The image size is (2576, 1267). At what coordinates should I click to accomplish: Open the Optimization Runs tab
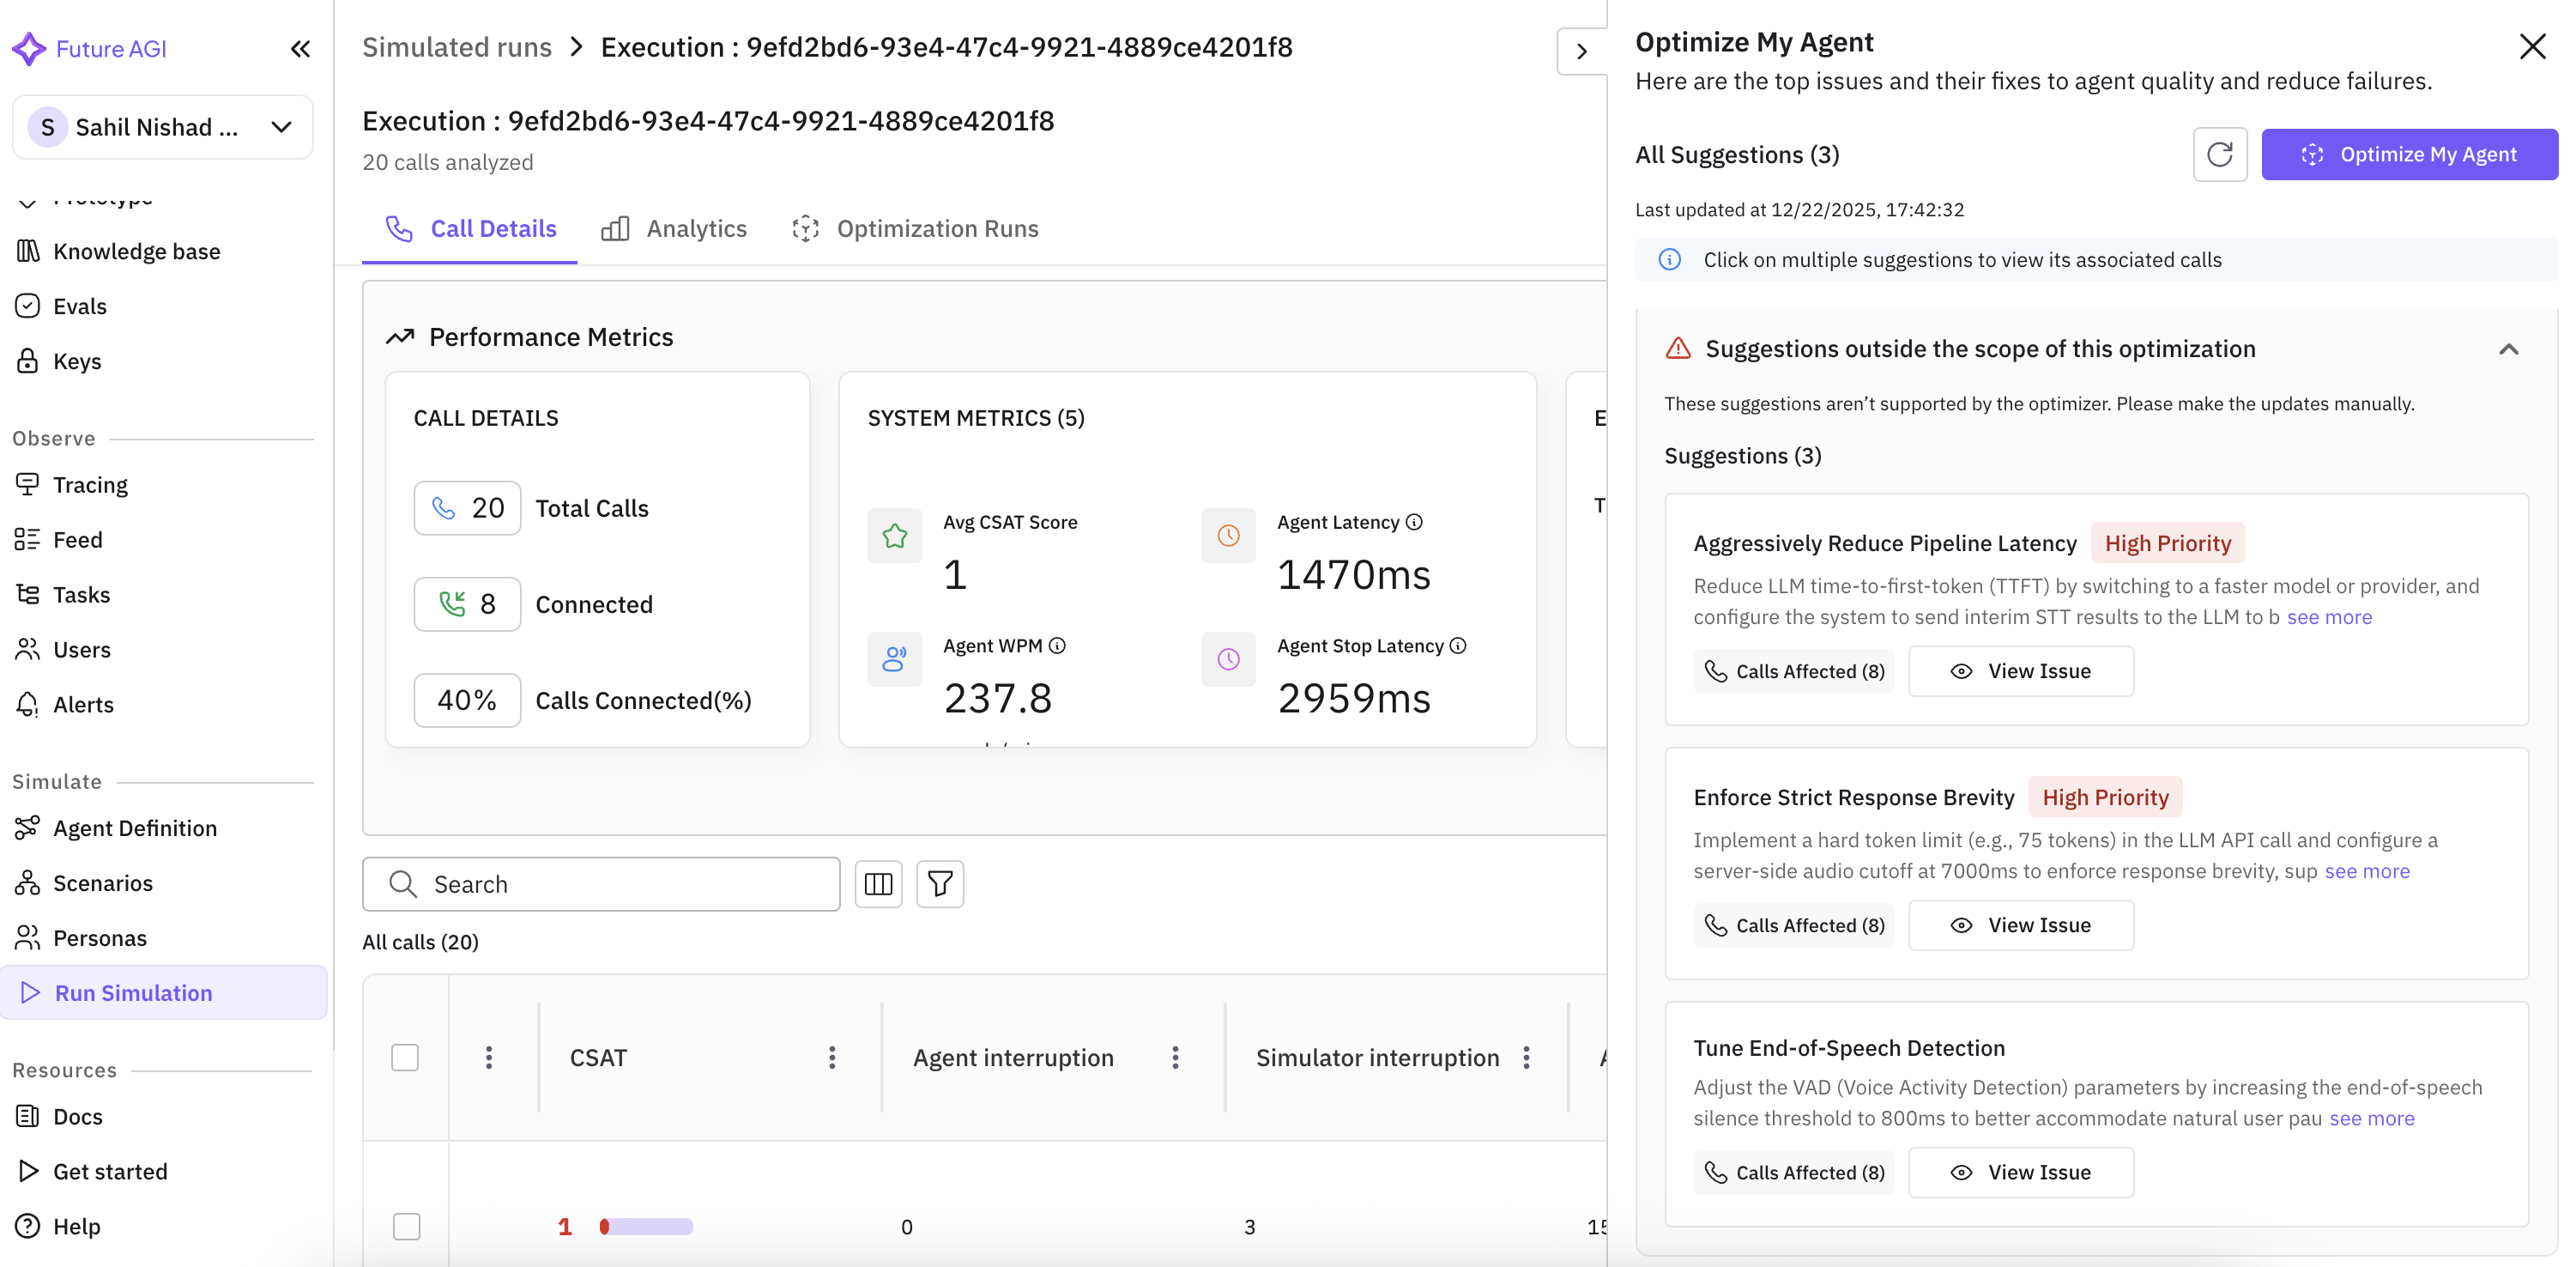coord(916,229)
